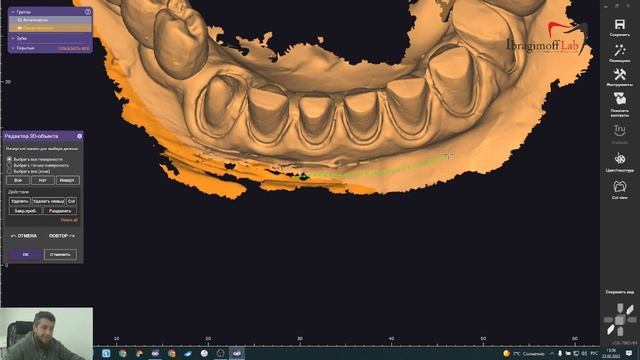Collapse the Группы section

tap(13, 12)
